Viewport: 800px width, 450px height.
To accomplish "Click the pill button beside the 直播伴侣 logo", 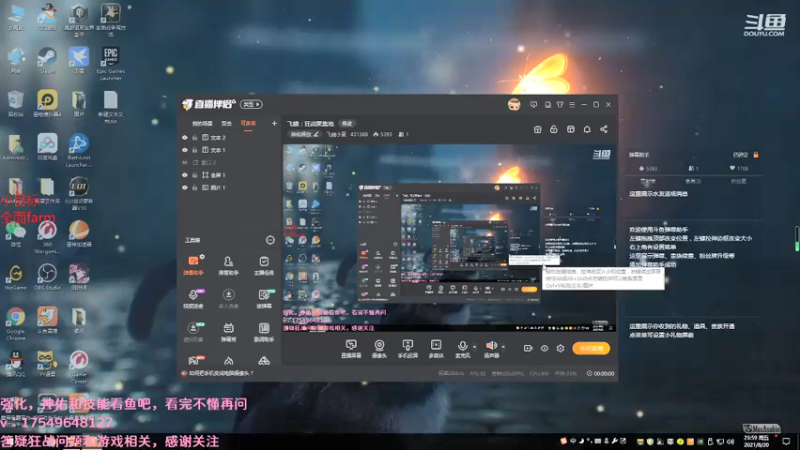I will [x=251, y=105].
